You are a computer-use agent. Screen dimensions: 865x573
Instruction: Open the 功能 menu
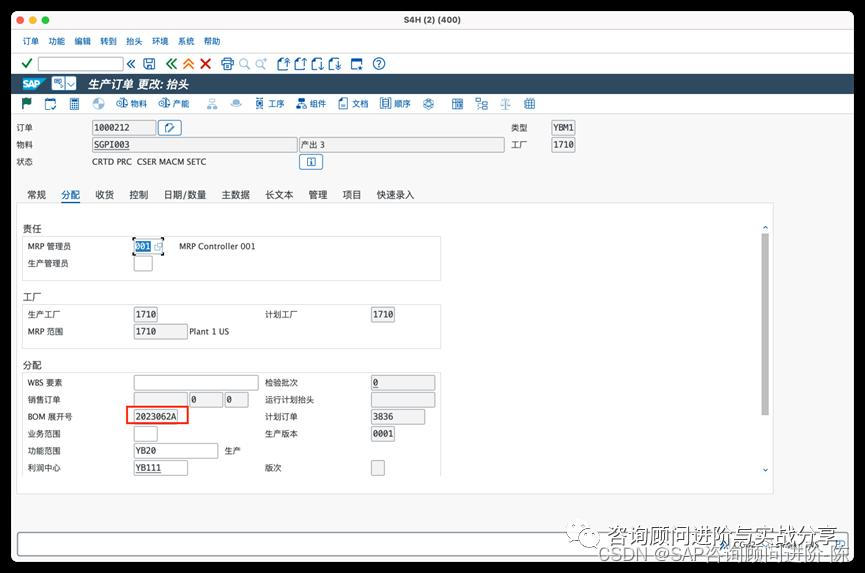point(56,41)
